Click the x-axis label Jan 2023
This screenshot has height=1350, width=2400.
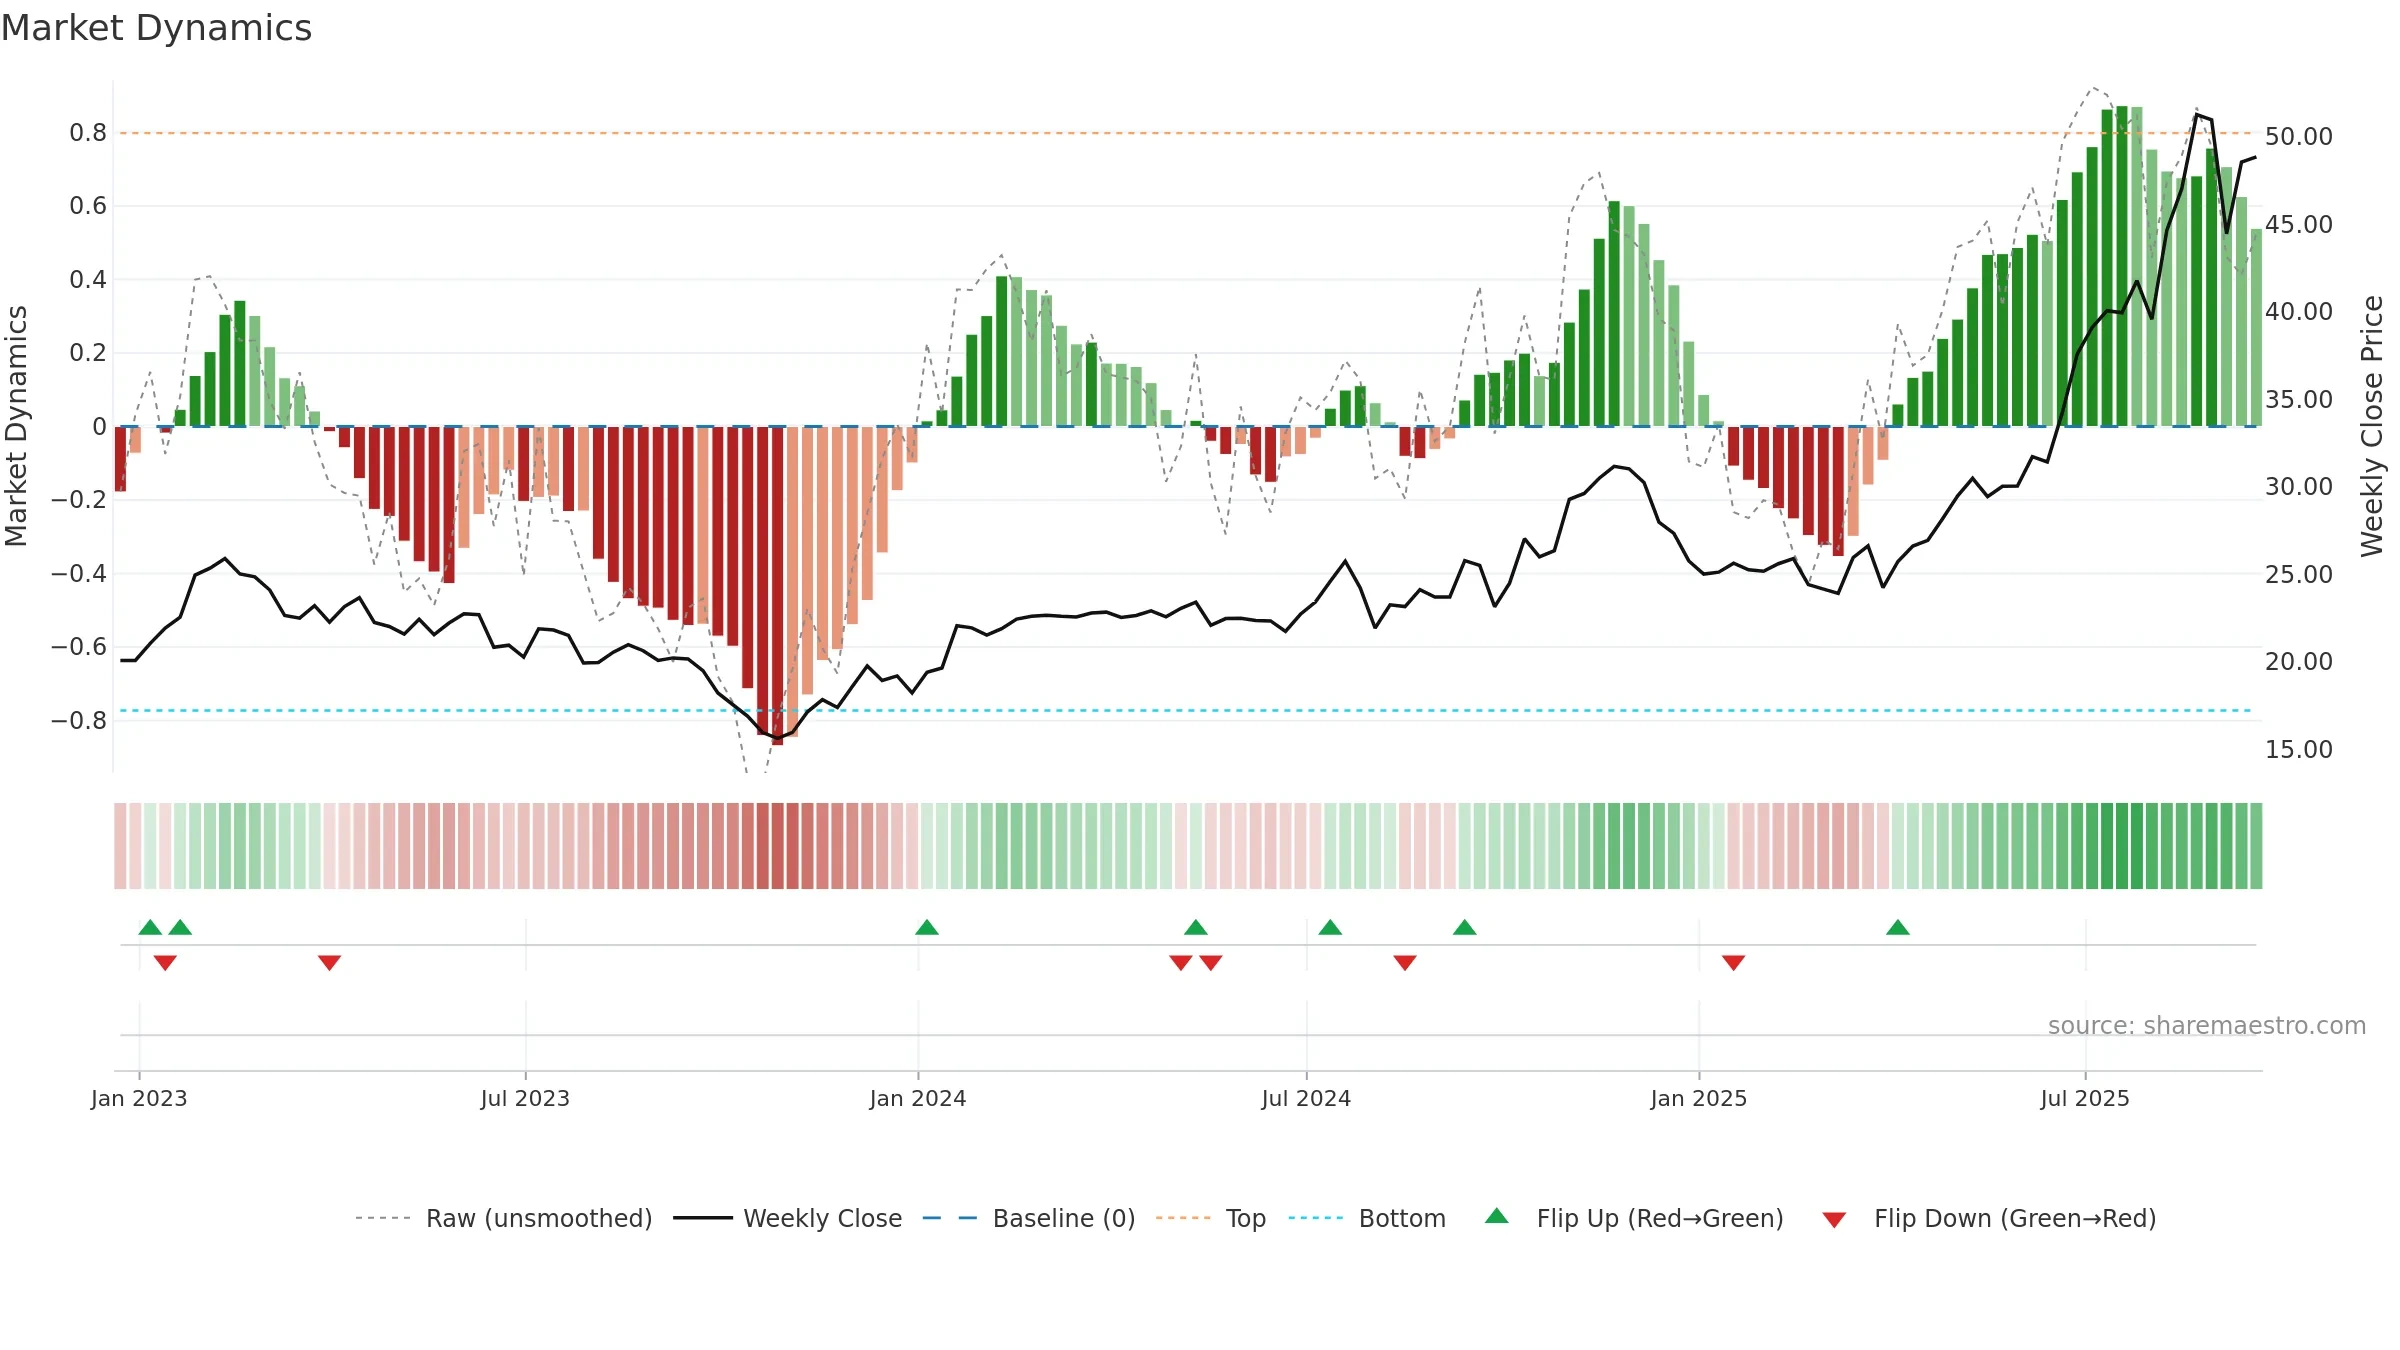tap(139, 1098)
